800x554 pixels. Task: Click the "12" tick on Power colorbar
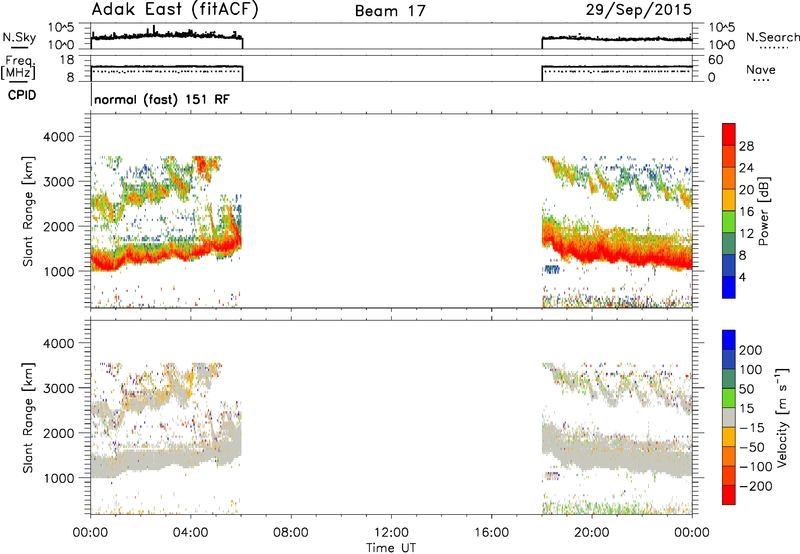746,234
